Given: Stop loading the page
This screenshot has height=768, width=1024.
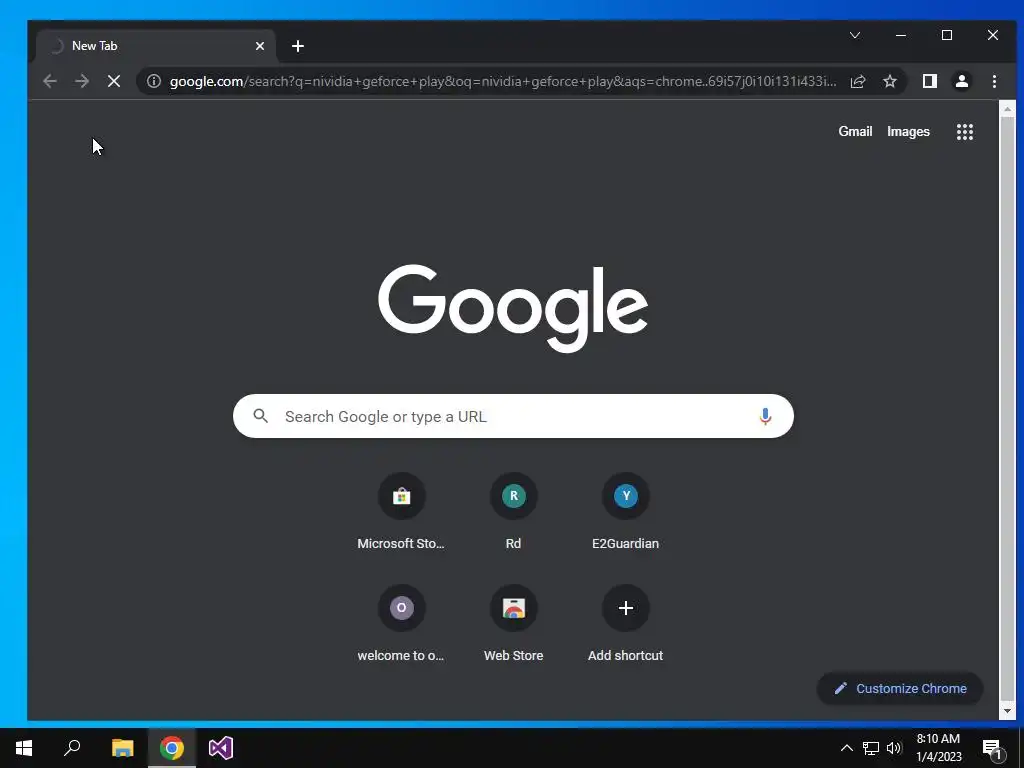Looking at the screenshot, I should coord(114,82).
